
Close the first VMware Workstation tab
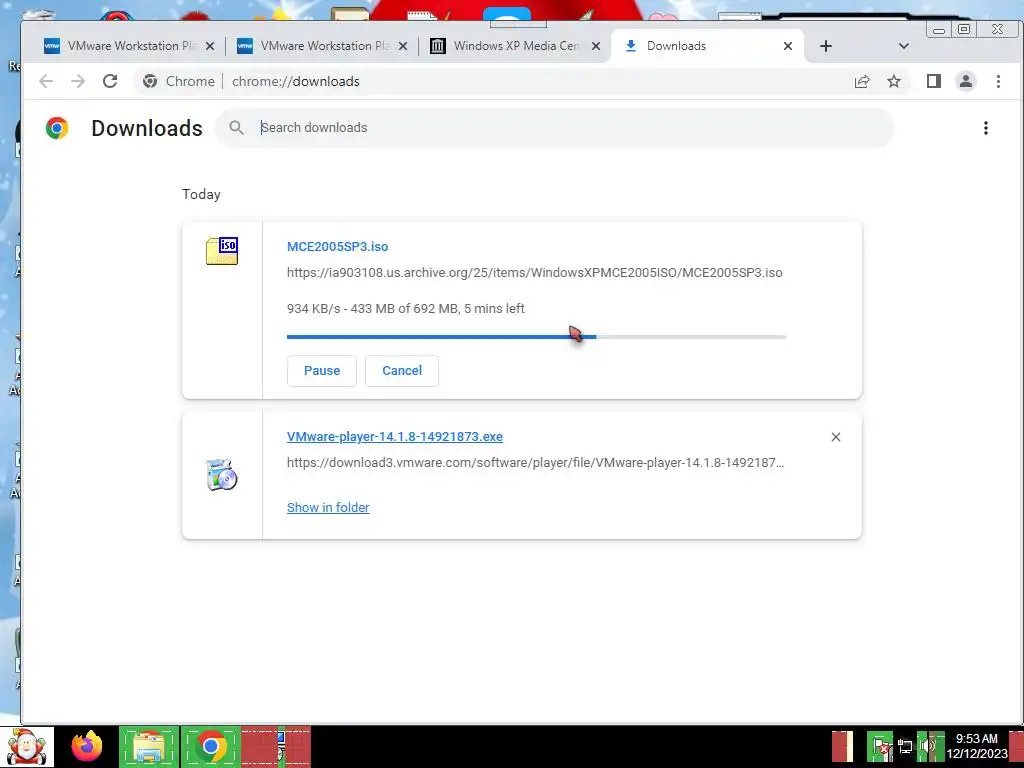tap(210, 46)
